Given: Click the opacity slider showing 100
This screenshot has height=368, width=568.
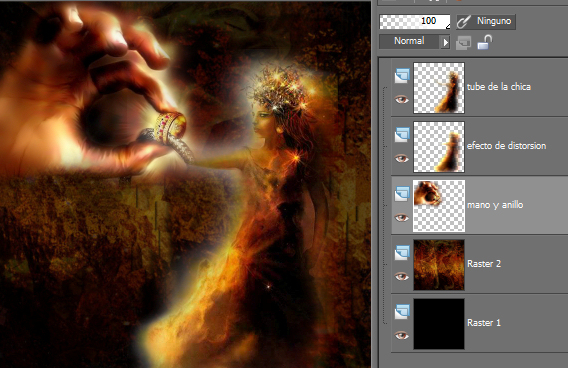Looking at the screenshot, I should tap(414, 22).
